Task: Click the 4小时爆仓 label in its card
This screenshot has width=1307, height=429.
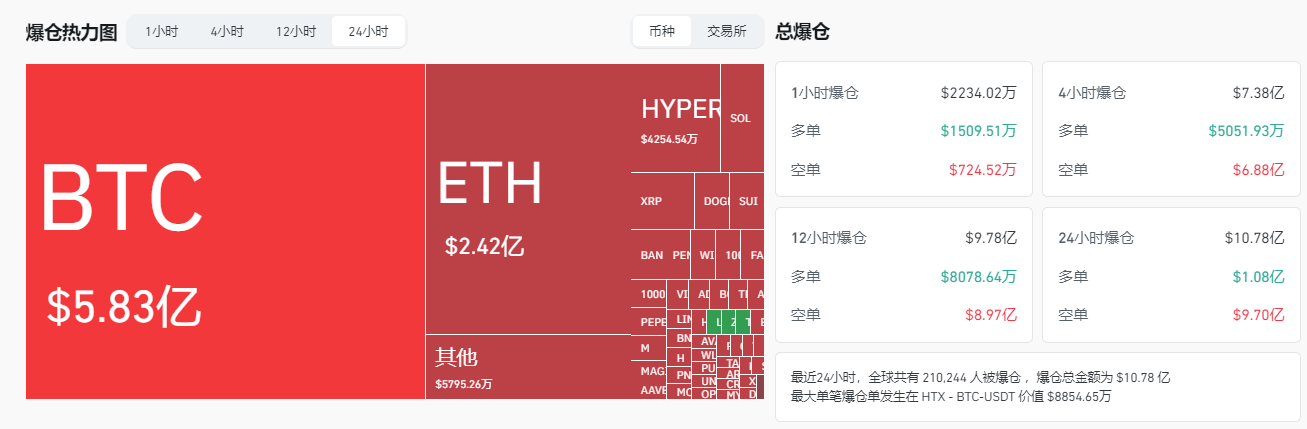Action: pos(1092,93)
